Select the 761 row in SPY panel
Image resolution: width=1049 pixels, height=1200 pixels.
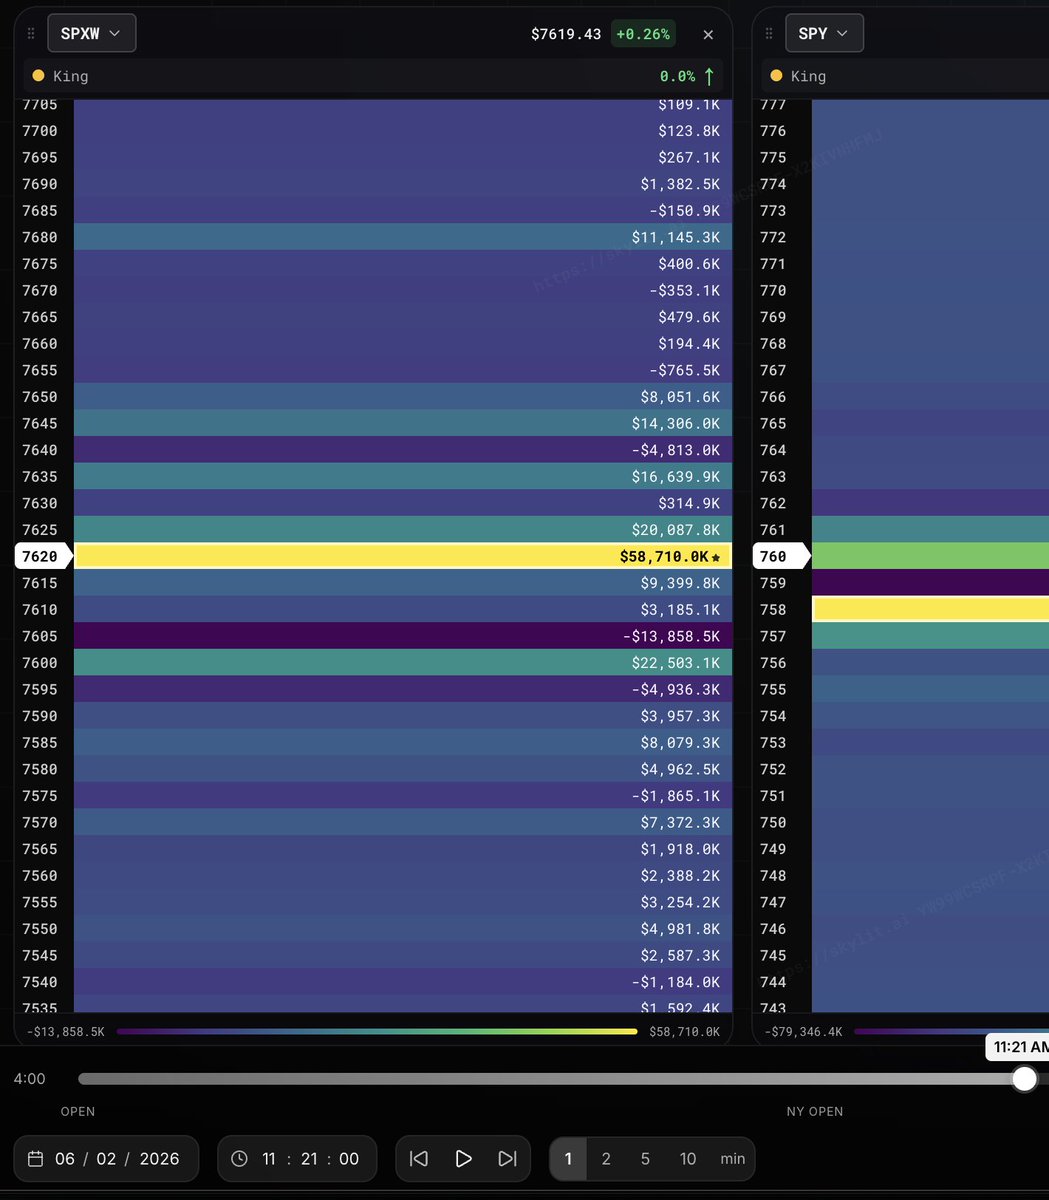(930, 529)
